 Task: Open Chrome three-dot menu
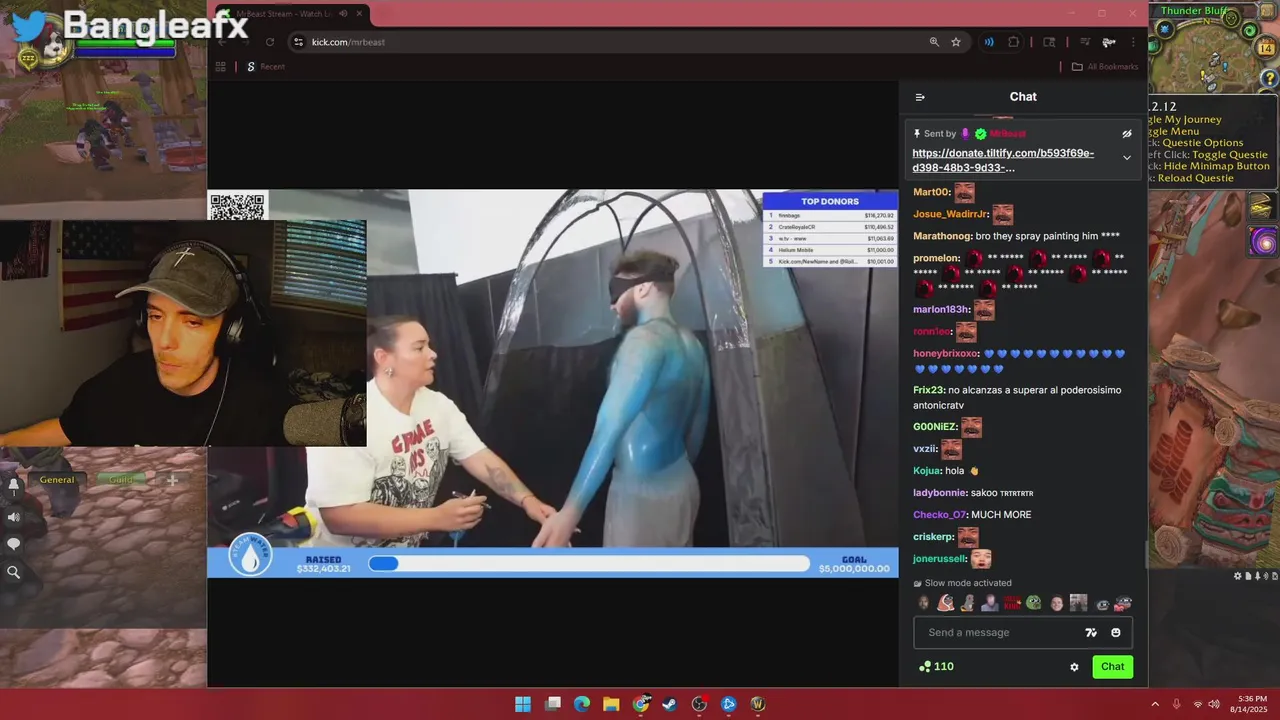1133,42
